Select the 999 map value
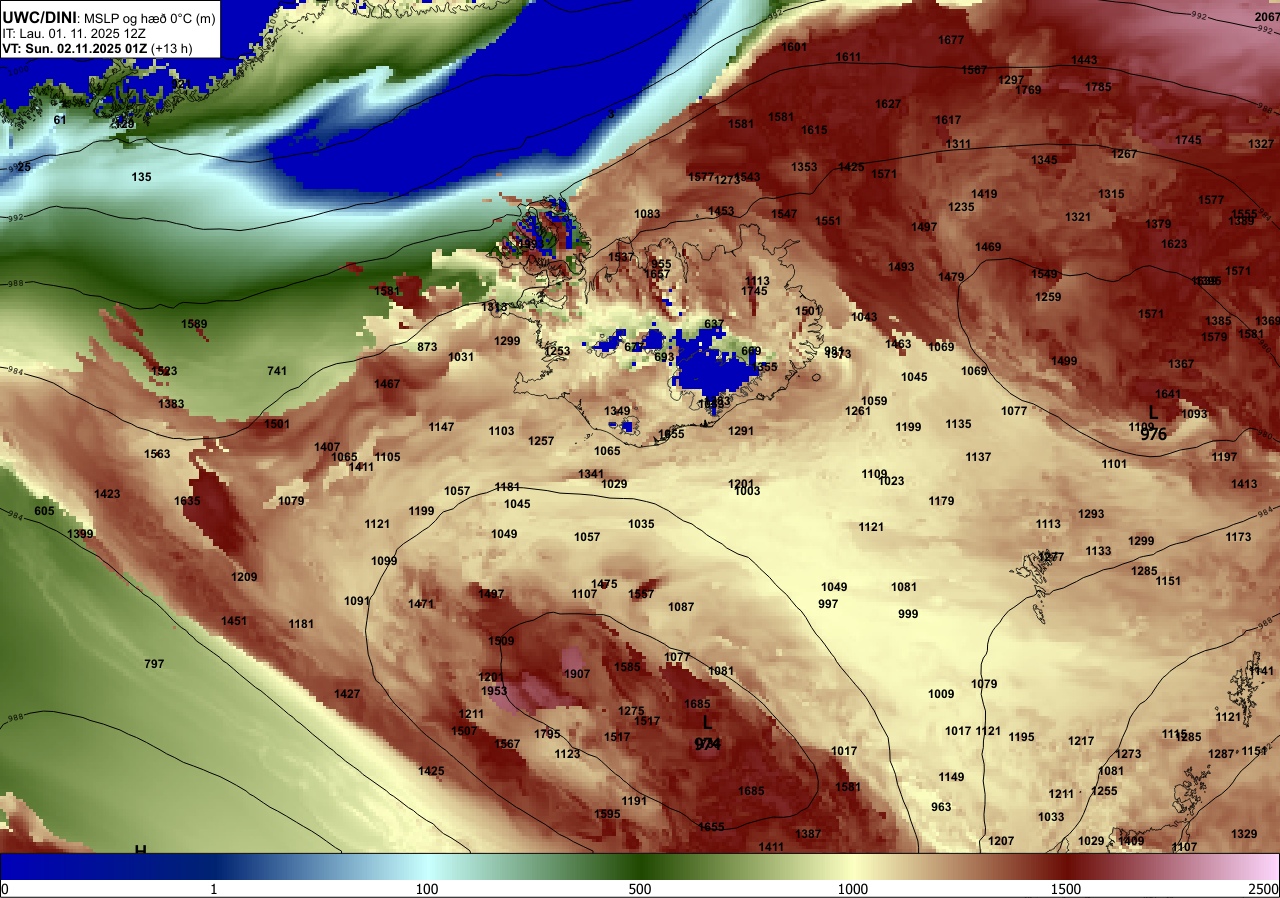The width and height of the screenshot is (1280, 898). (x=908, y=614)
